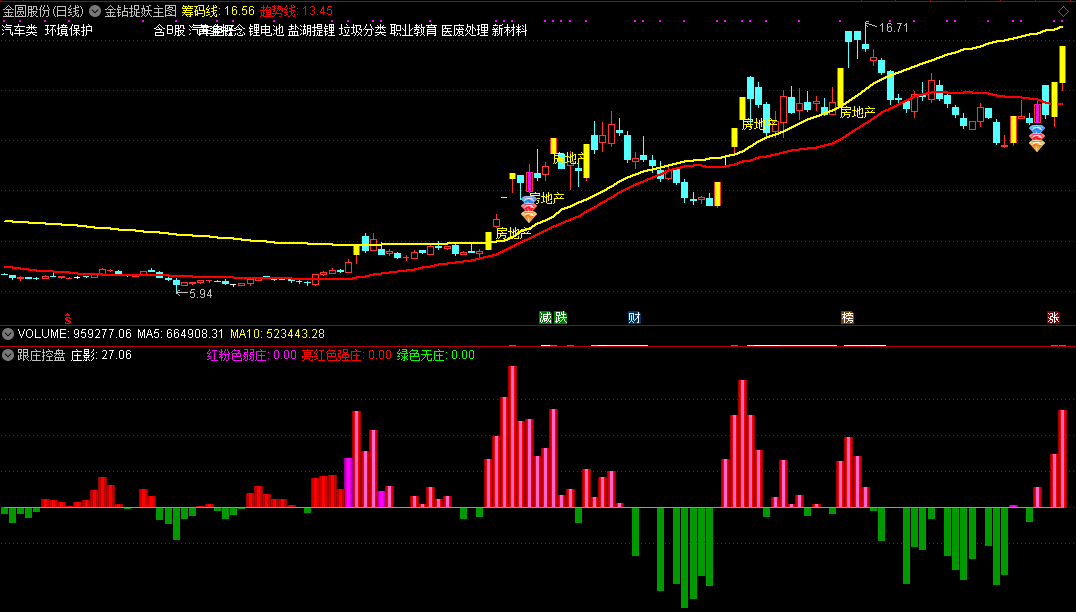Click the stacked diamond signal near chart's right edge
Viewport: 1076px width, 612px height.
pos(1037,138)
